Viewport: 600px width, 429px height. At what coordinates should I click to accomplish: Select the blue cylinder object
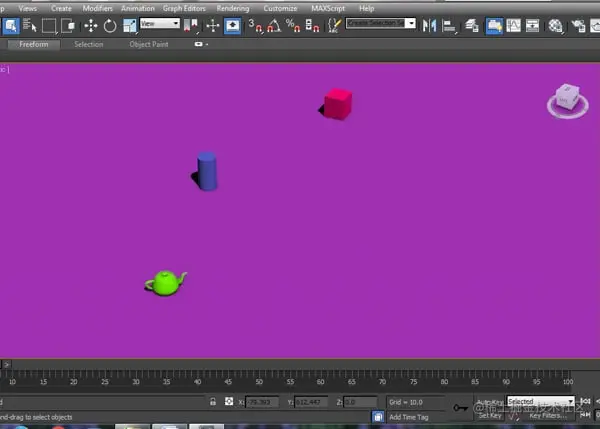pyautogui.click(x=207, y=171)
